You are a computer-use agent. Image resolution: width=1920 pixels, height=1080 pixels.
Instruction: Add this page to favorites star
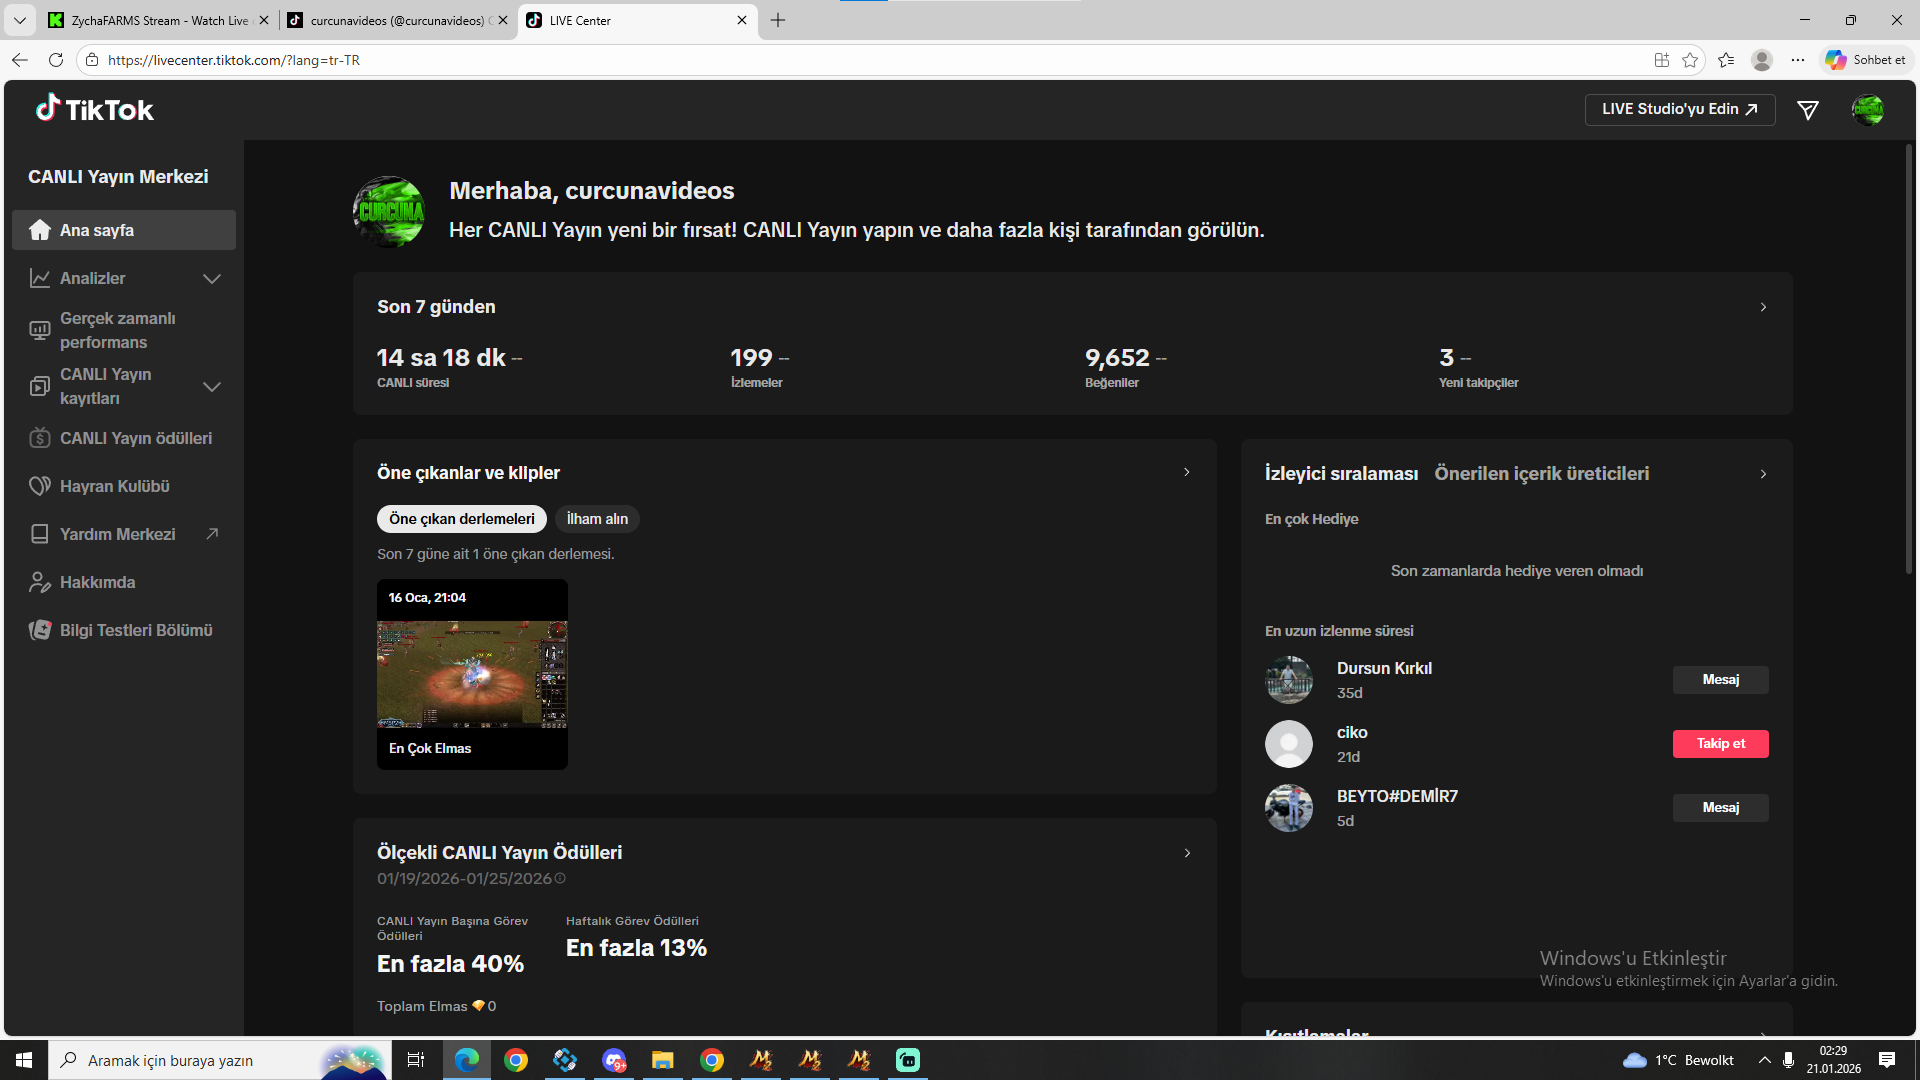click(1690, 60)
